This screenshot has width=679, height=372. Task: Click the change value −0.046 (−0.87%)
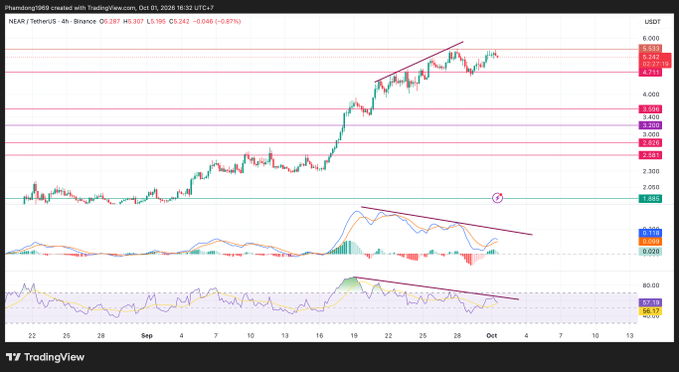click(x=217, y=21)
